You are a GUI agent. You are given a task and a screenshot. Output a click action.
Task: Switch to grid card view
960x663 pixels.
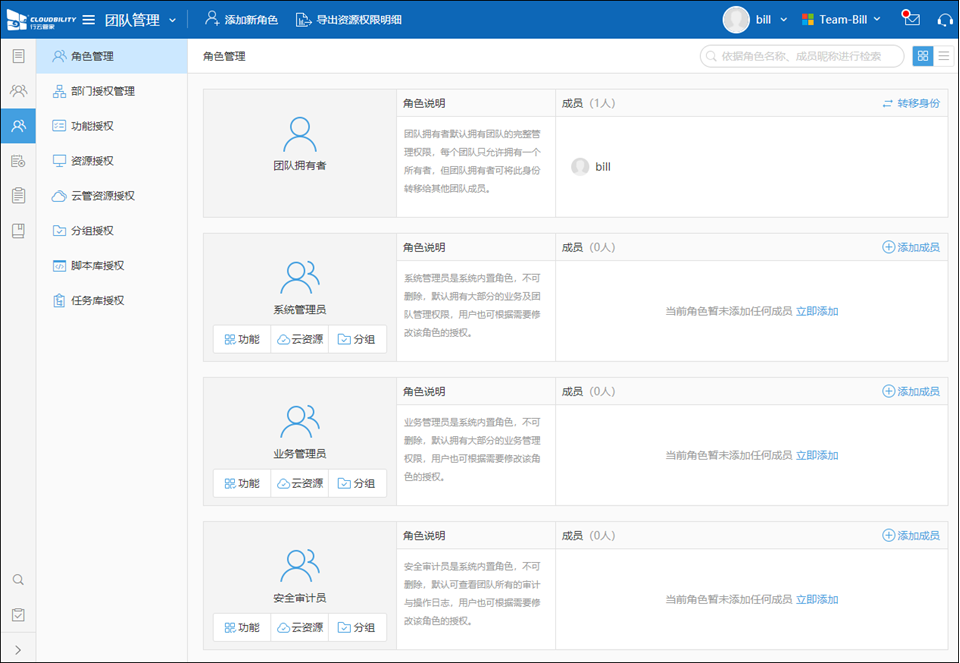922,56
